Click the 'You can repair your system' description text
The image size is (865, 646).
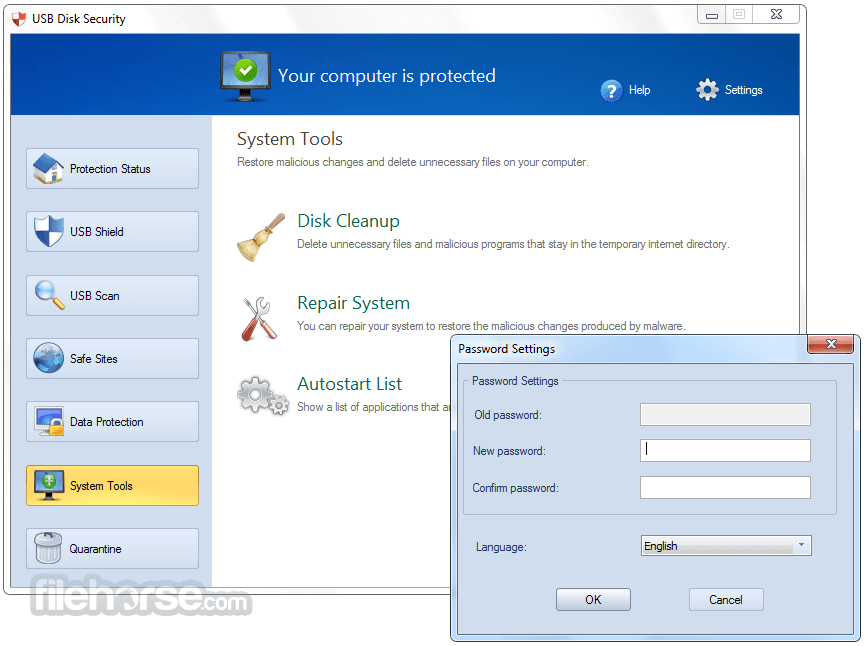pos(491,326)
